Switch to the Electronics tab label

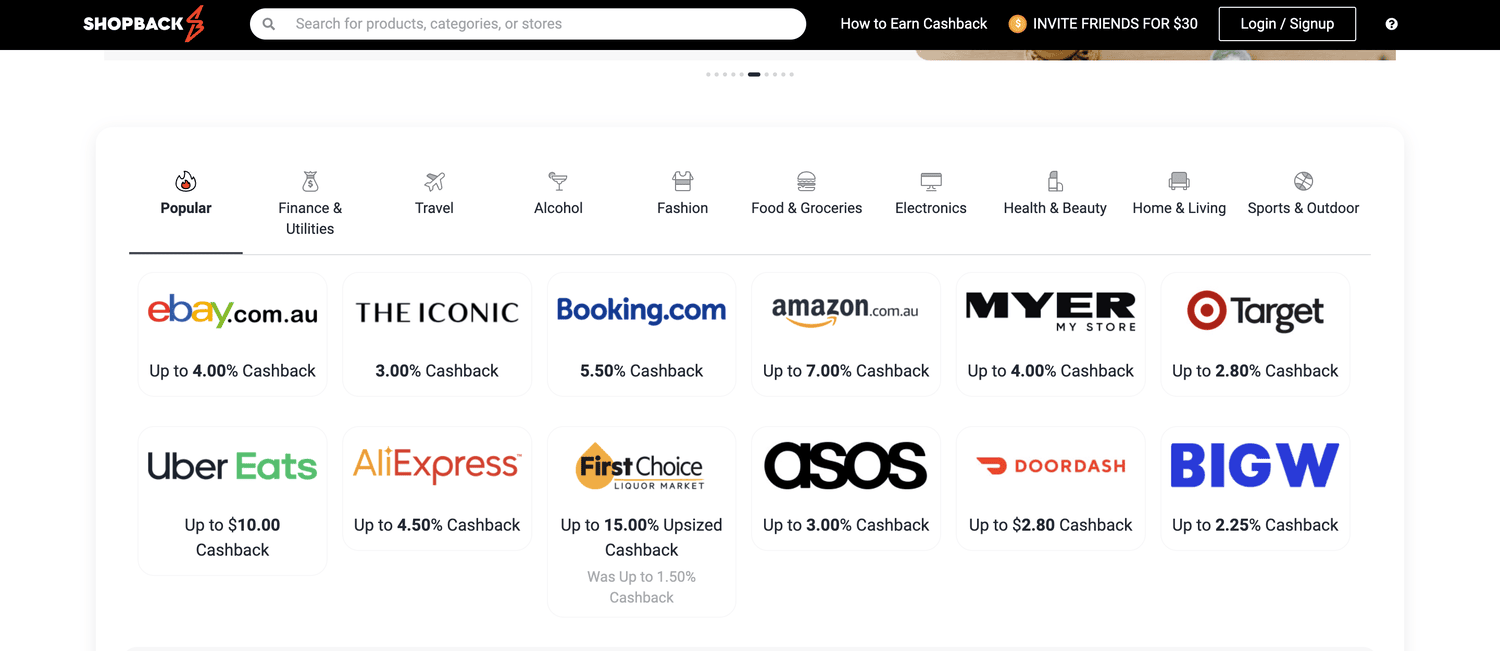(x=931, y=208)
